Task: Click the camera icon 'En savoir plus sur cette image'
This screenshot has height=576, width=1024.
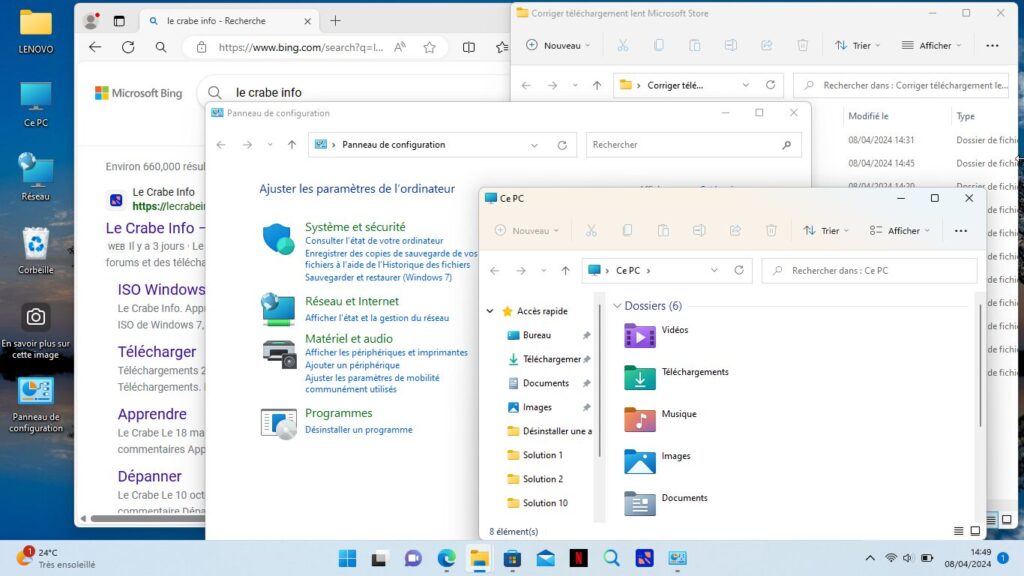Action: 35,317
